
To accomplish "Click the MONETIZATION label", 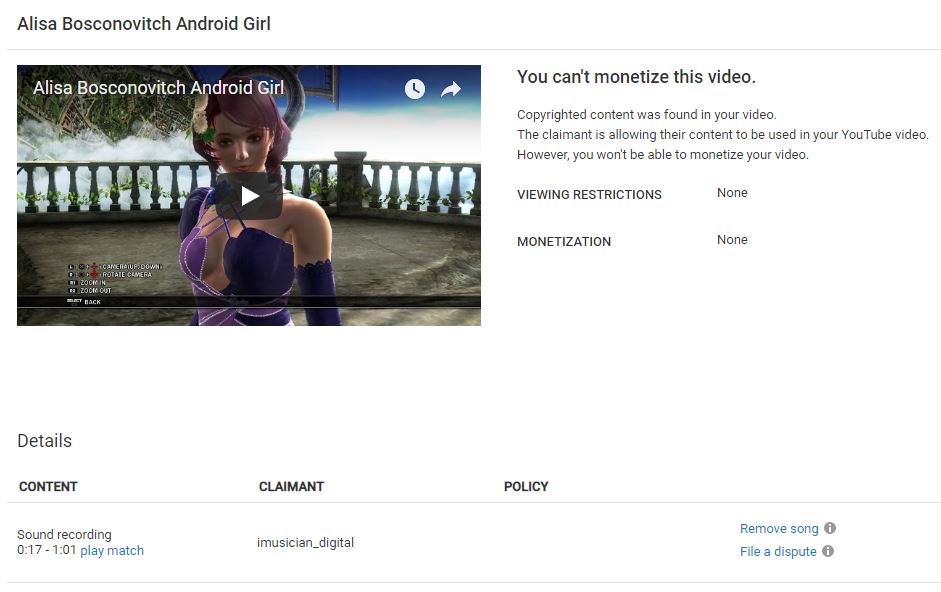I will (564, 241).
